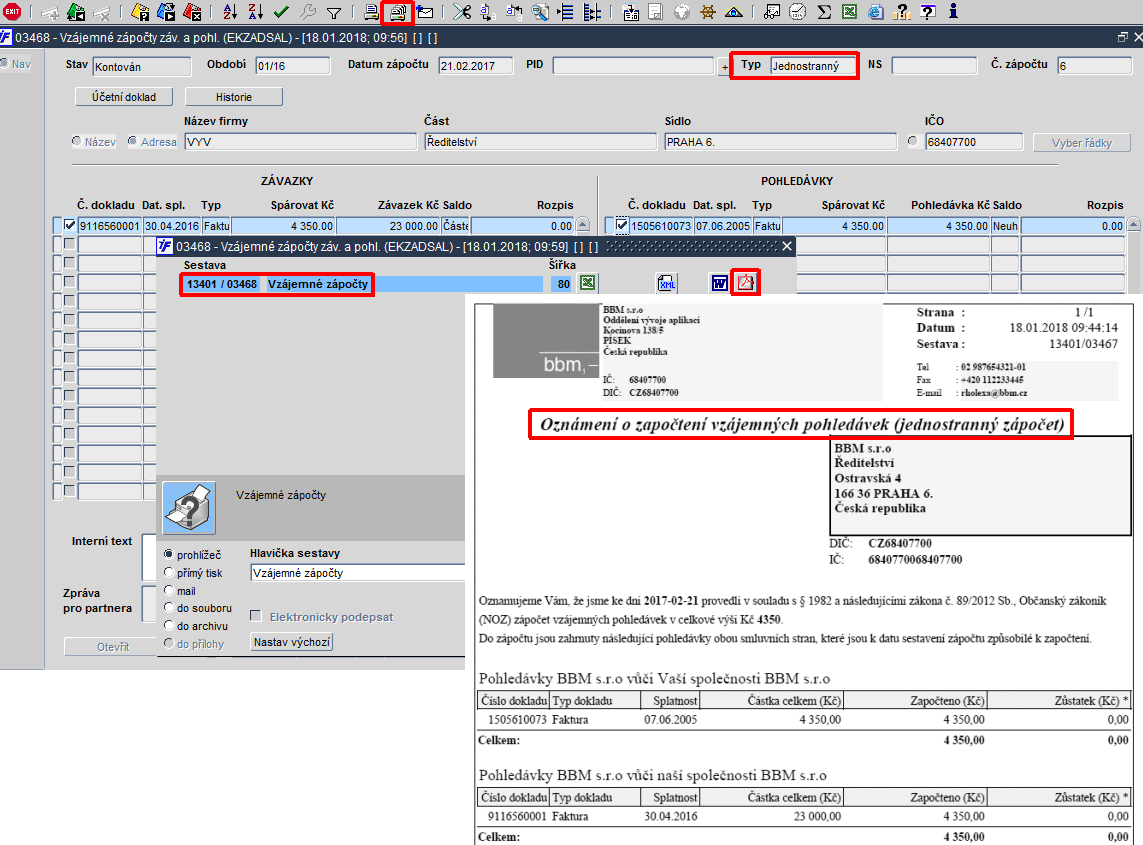Screen dimensions: 1143x845
Task: Click the 'Závazek Kč' value 23 000.00
Action: click(389, 226)
